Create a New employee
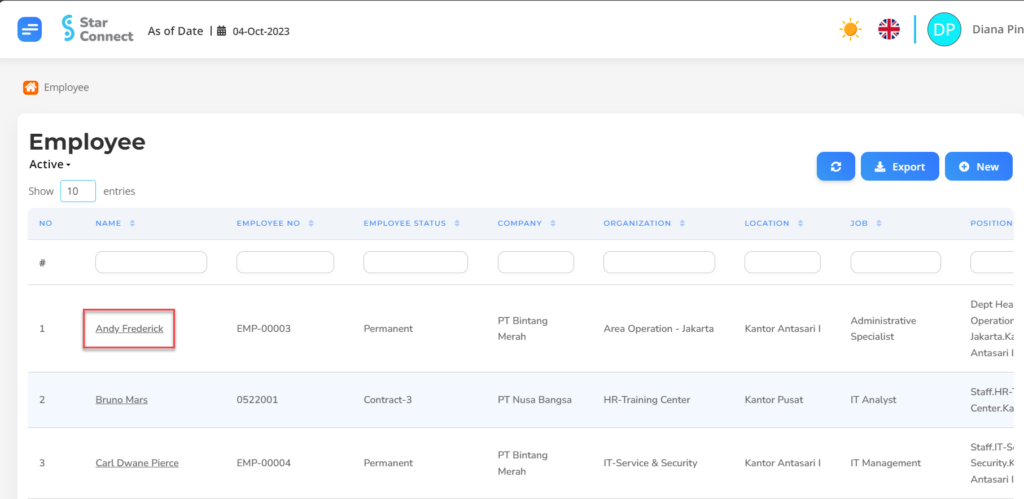The height and width of the screenshot is (499, 1024). [979, 167]
